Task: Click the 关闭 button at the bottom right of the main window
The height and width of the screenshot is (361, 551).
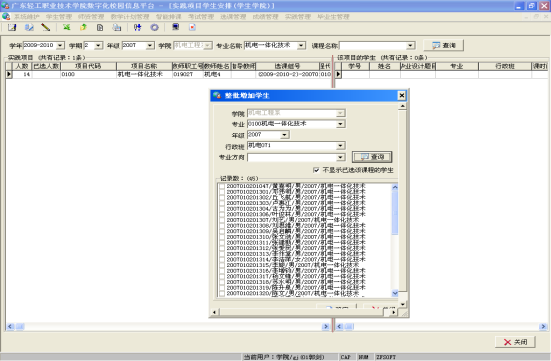Action: 515,342
